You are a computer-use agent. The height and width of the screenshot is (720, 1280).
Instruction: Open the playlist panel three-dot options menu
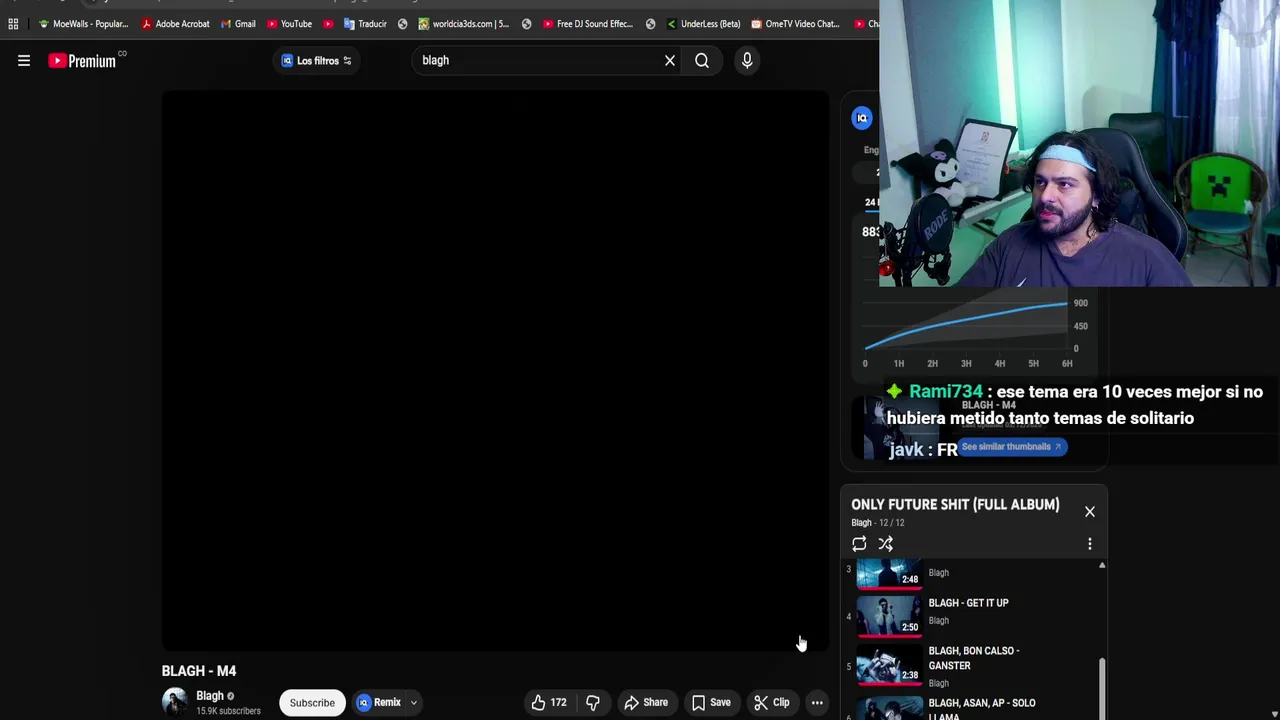(1090, 544)
